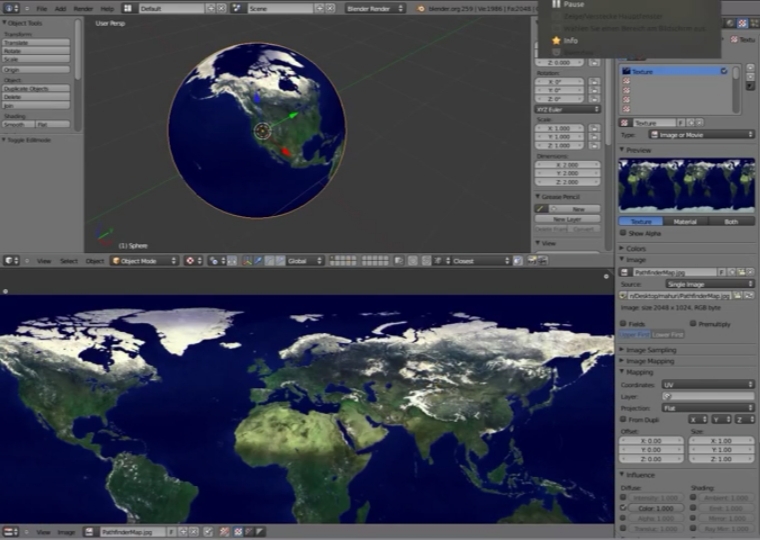This screenshot has height=540, width=760.
Task: Uncheck the diffuse Color influence checkbox
Action: pos(623,508)
